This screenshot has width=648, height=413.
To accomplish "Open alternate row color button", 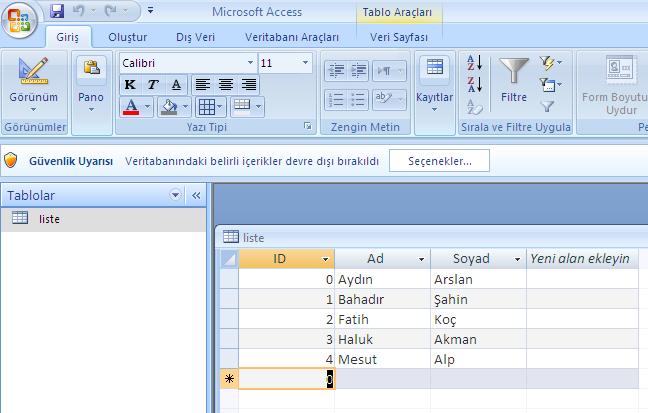I will (247, 107).
